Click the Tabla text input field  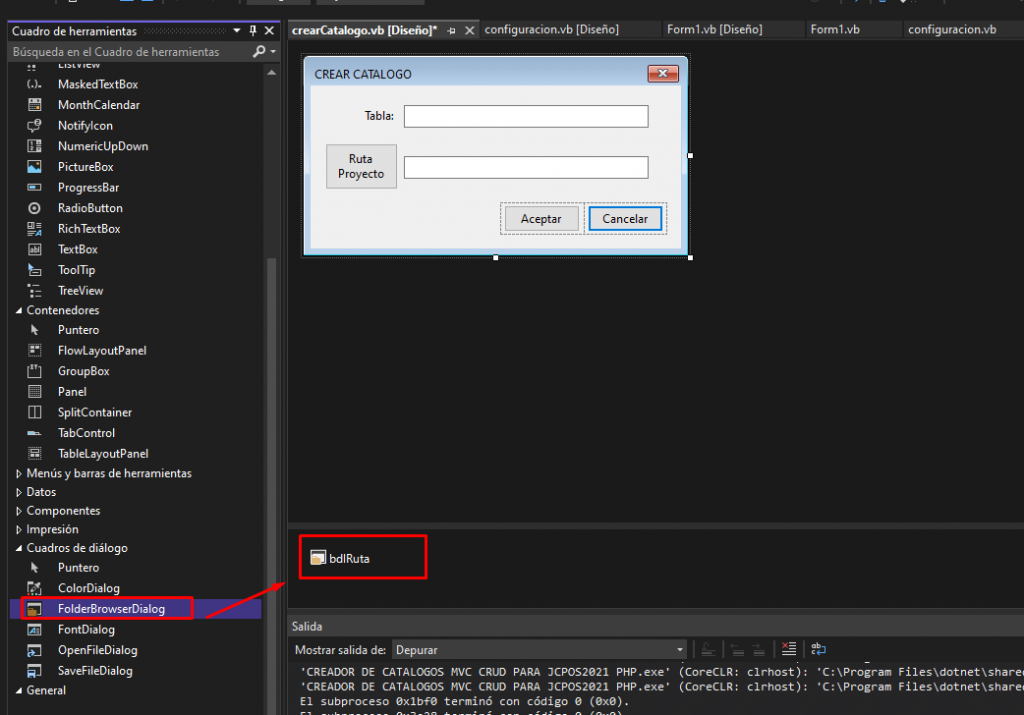tap(526, 117)
